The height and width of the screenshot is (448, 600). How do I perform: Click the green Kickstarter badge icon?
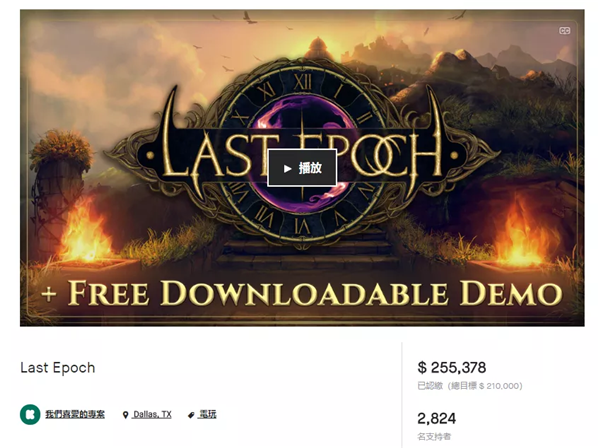(30, 414)
